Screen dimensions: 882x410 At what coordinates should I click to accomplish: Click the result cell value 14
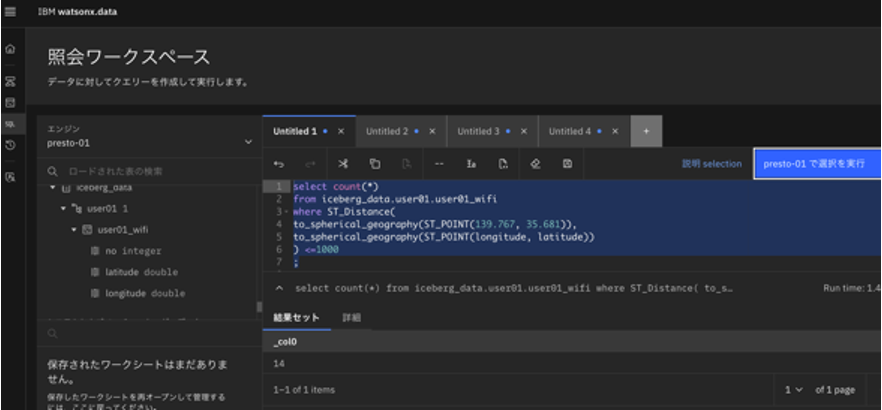coord(279,364)
